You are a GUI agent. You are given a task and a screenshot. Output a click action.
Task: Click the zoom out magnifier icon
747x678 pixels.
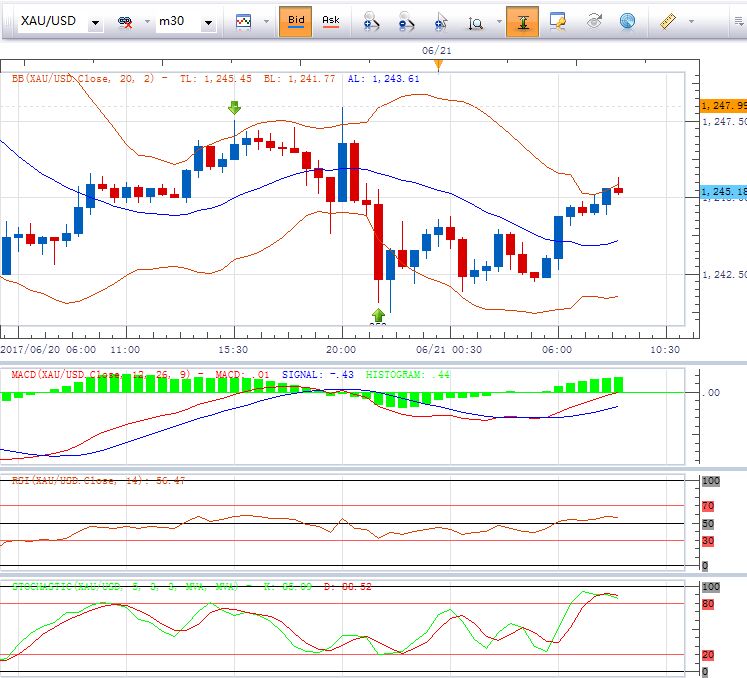pyautogui.click(x=406, y=20)
